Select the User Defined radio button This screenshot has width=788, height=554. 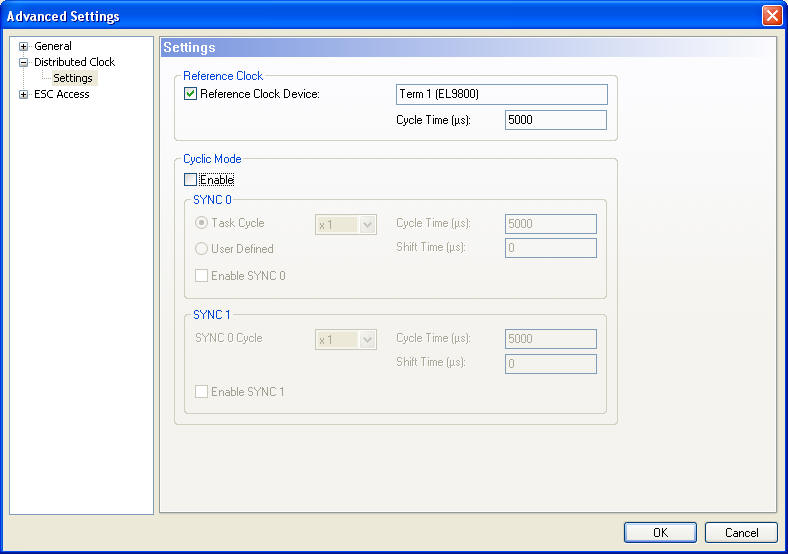click(x=201, y=248)
